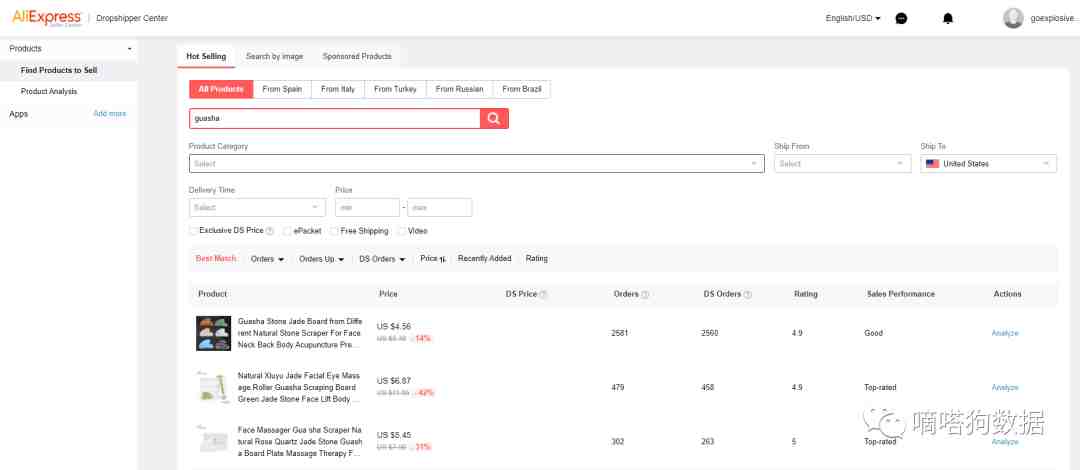Click the Sales Performance column header

(x=900, y=294)
